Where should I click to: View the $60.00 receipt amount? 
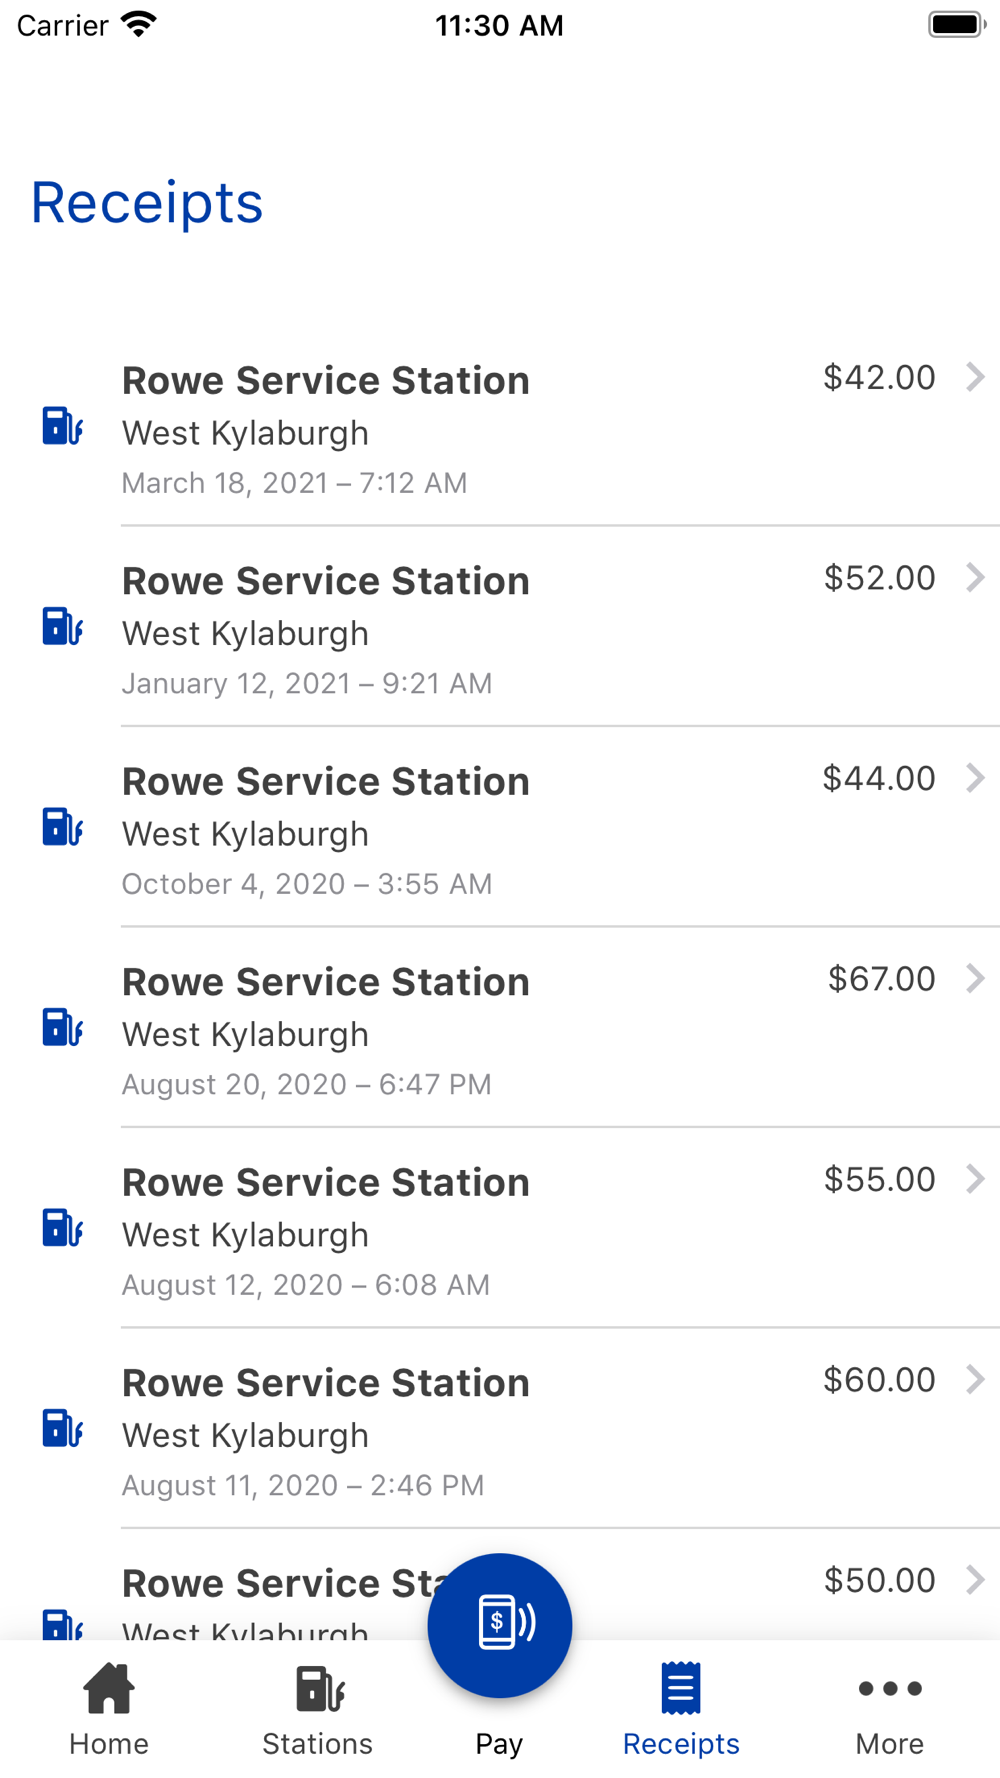coord(879,1380)
